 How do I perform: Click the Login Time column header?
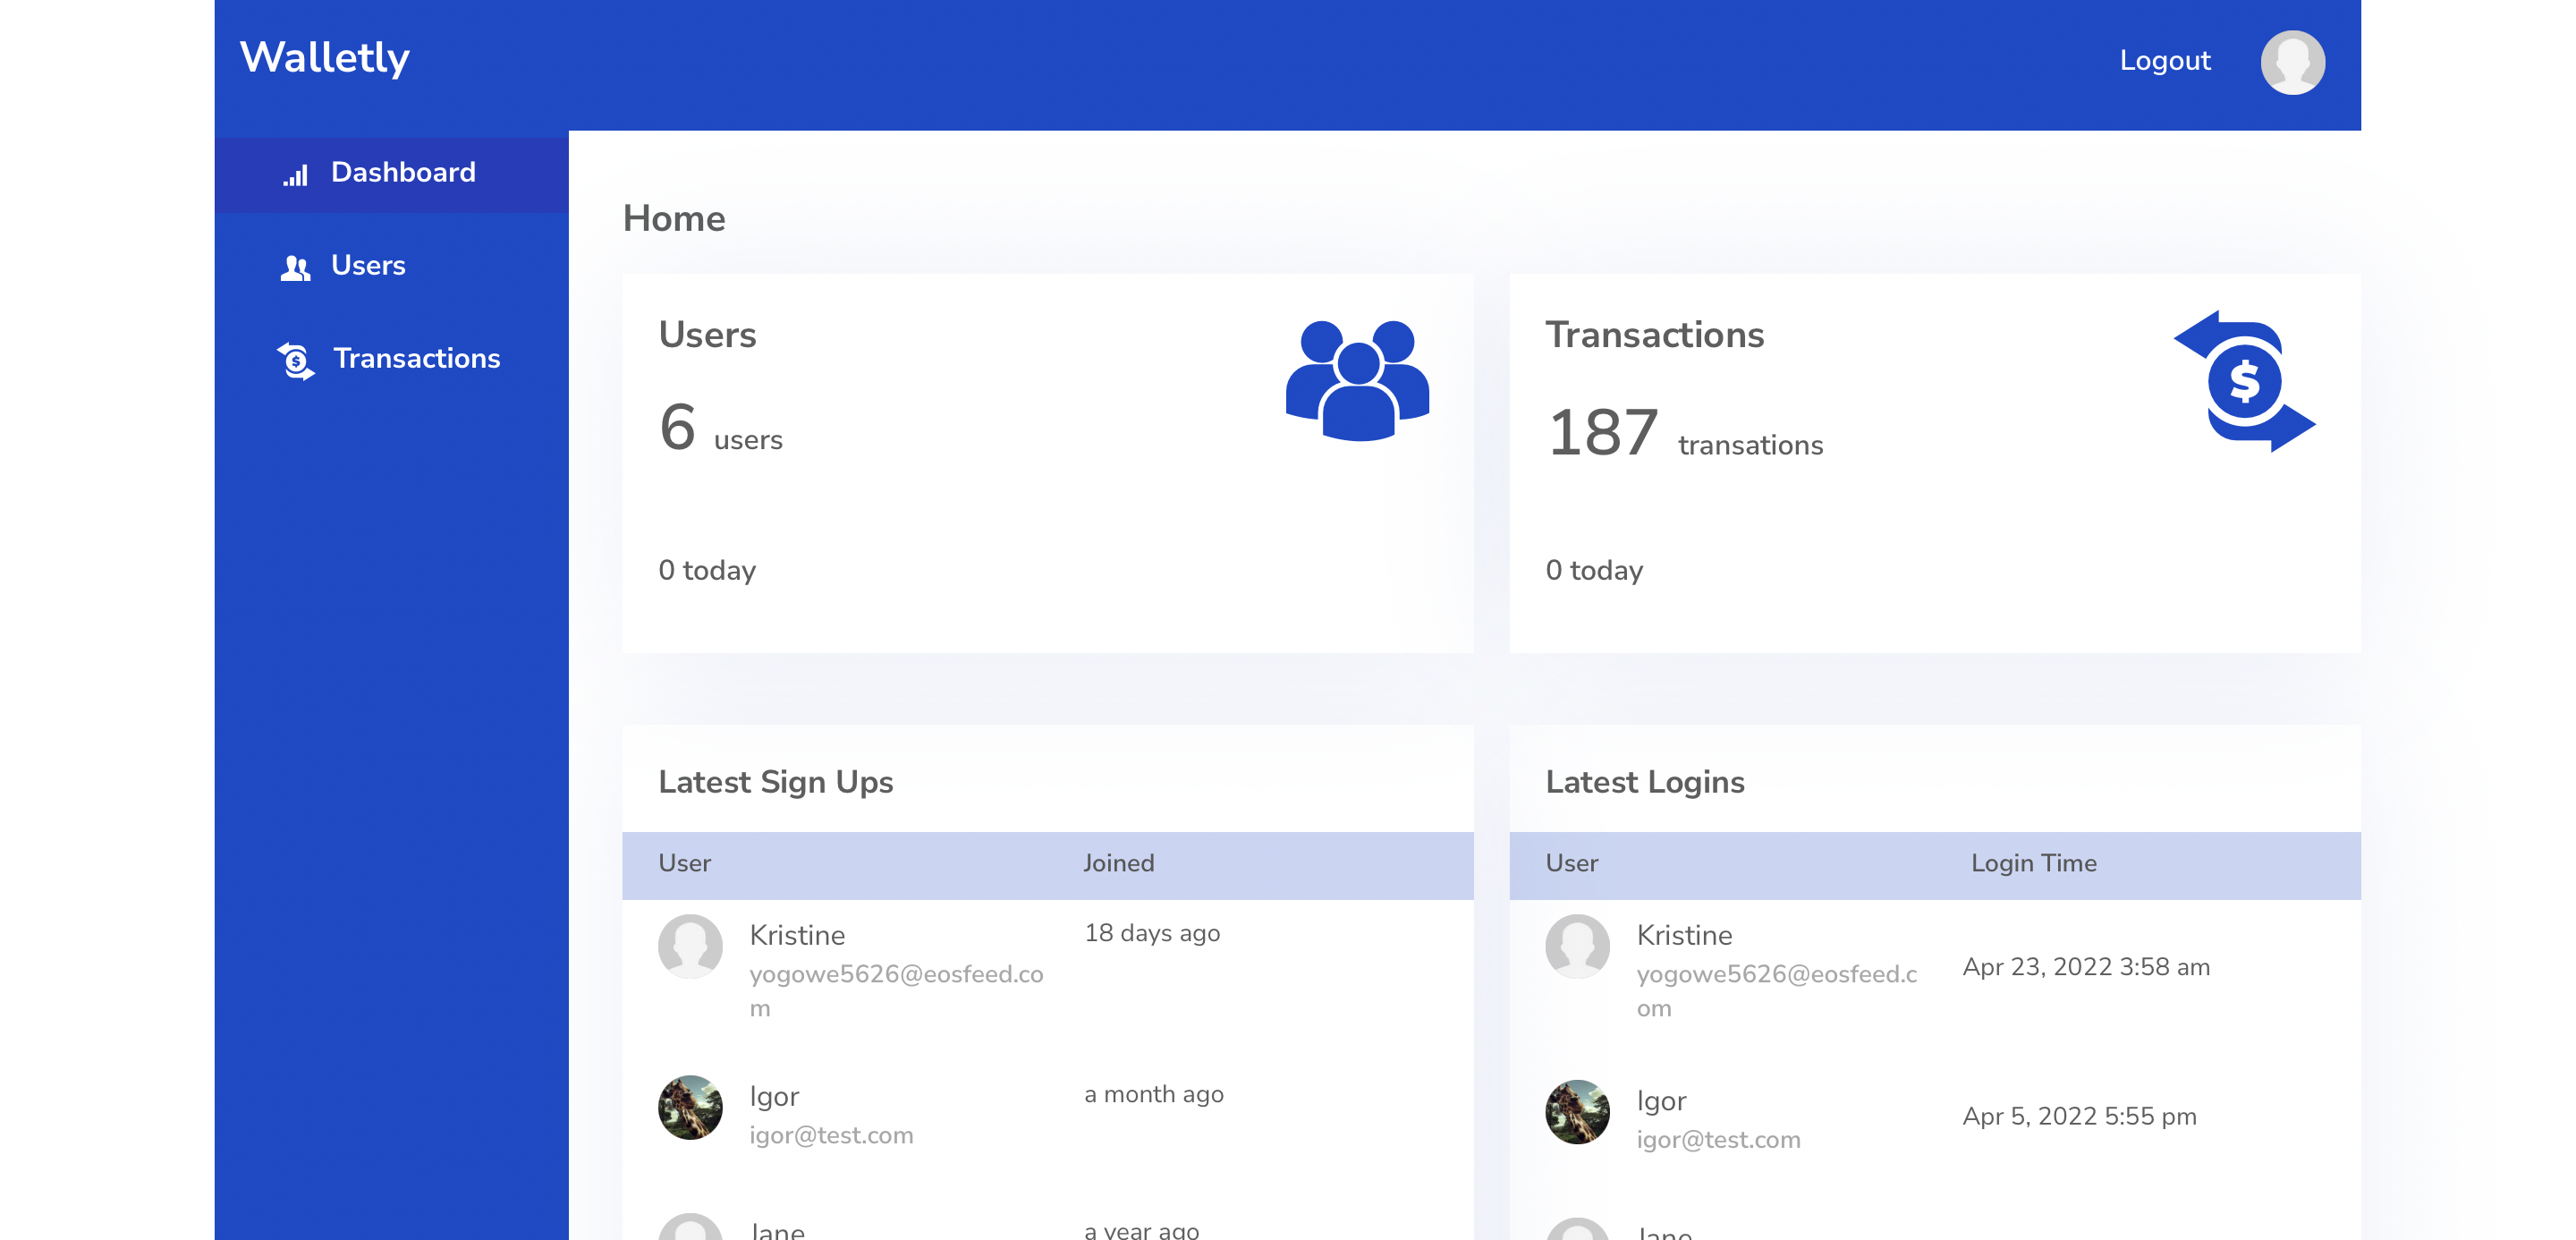pyautogui.click(x=2033, y=863)
